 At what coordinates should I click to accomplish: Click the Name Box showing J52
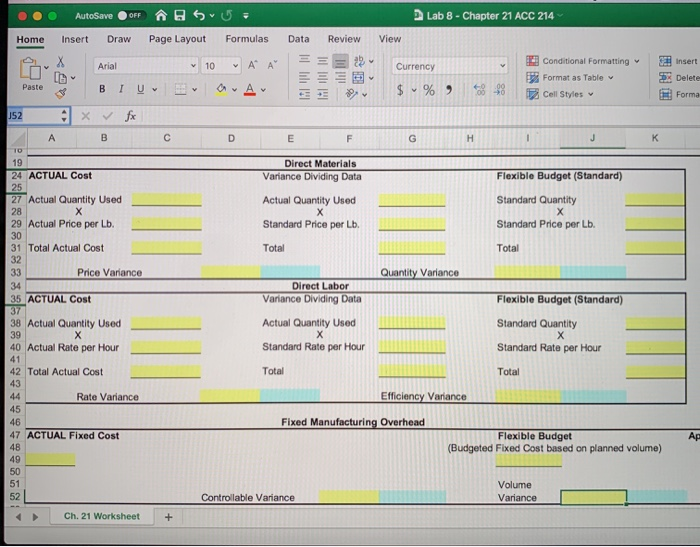tap(36, 116)
